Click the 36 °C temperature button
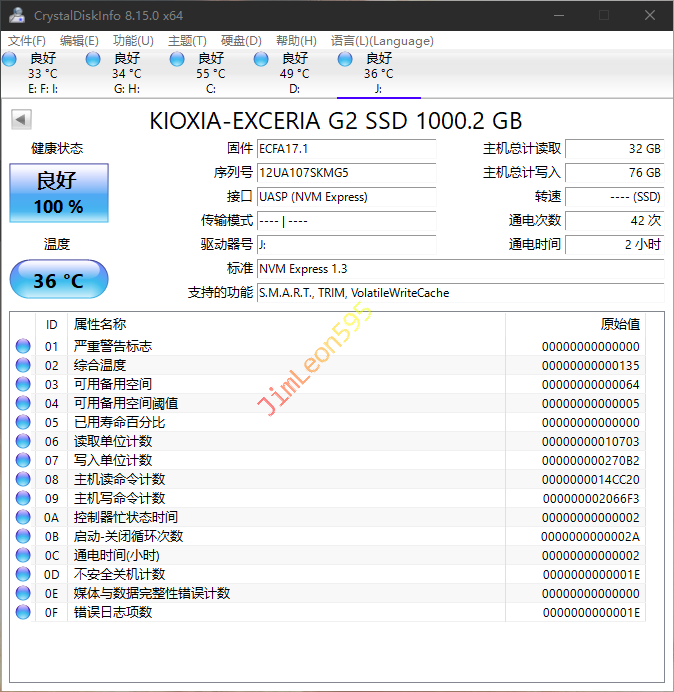 tap(59, 280)
